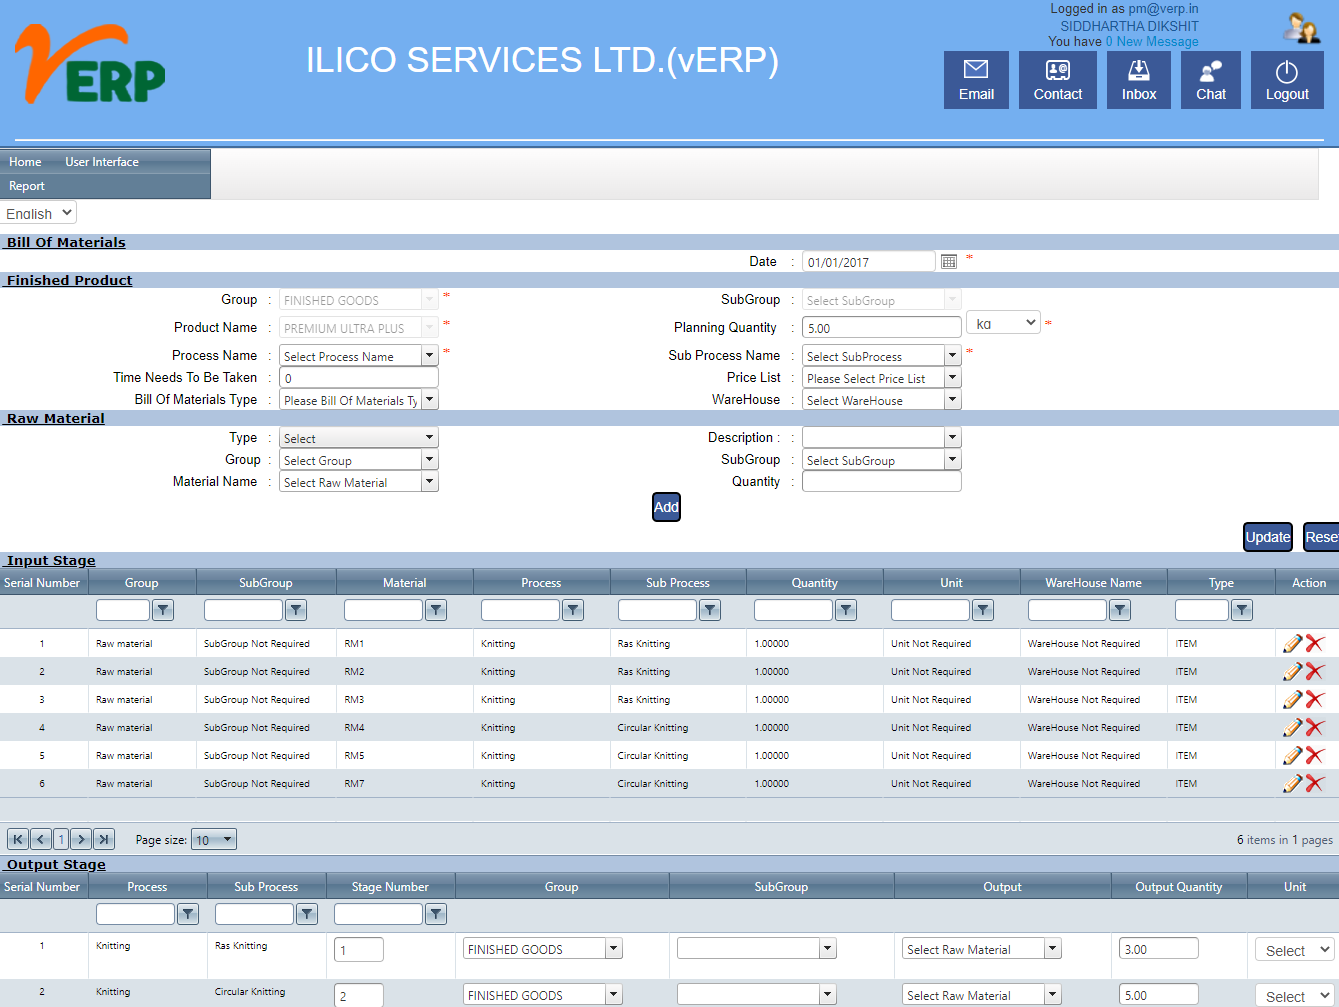Open the Bill Of Materials Type dropdown
This screenshot has width=1339, height=1007.
tap(429, 399)
